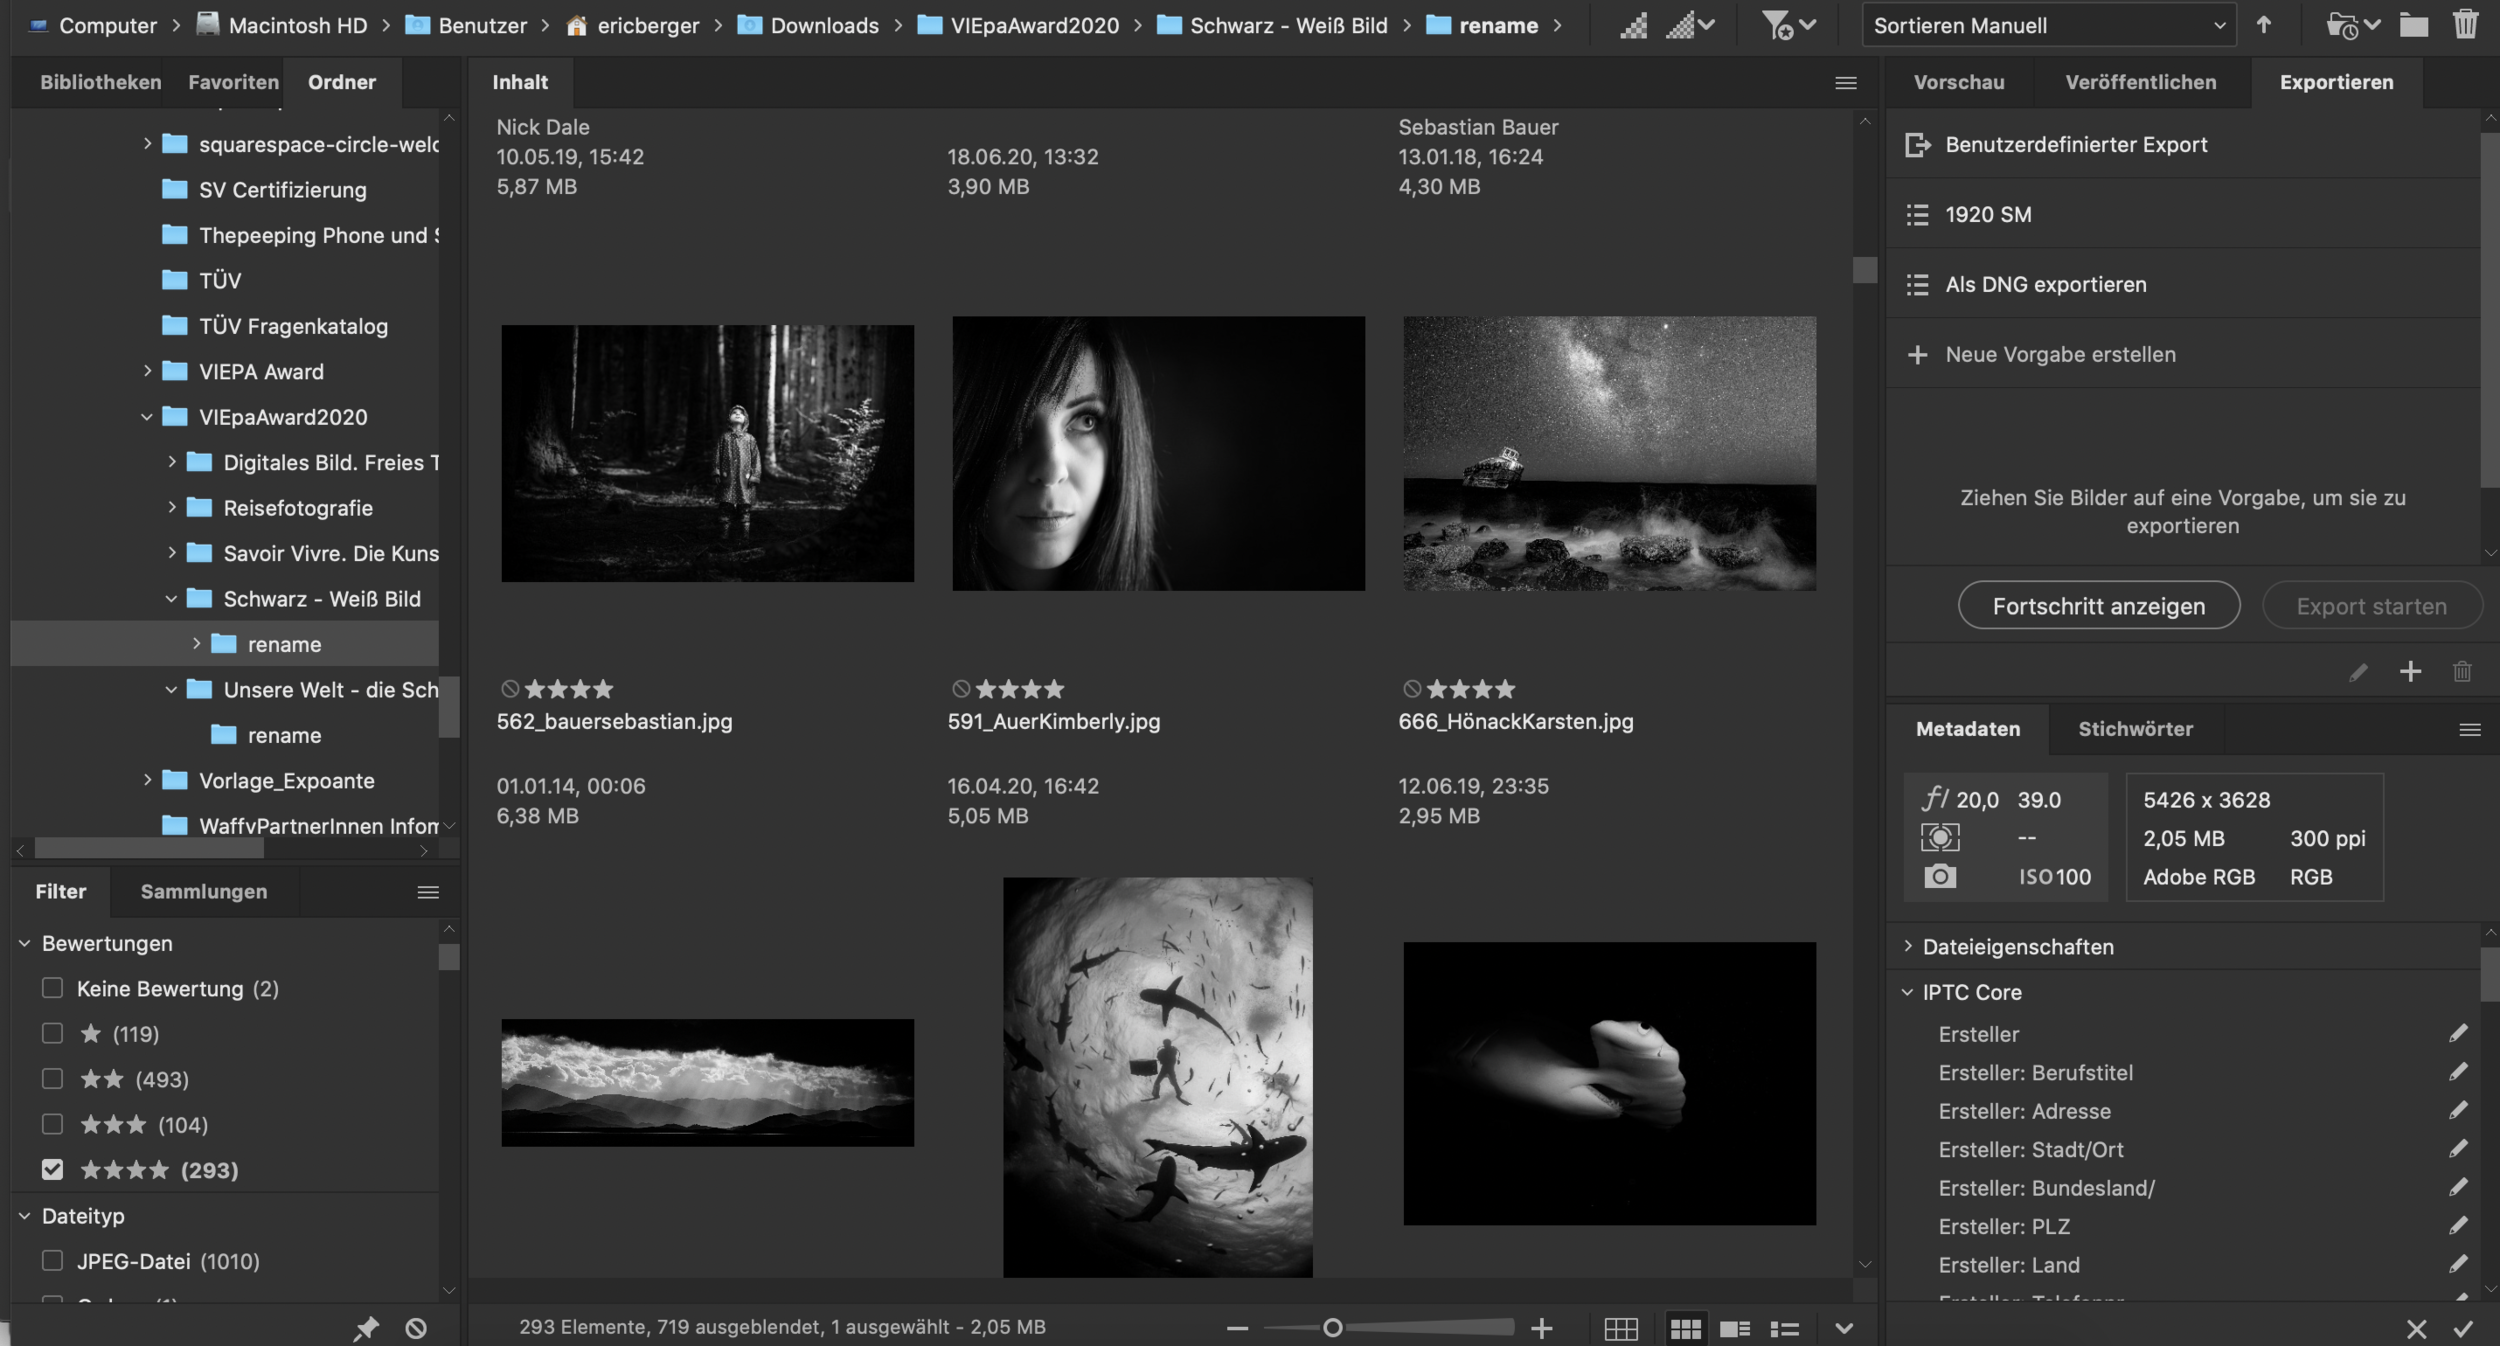Image resolution: width=2500 pixels, height=1346 pixels.
Task: Open the Veröffentlichen tab
Action: click(2140, 82)
